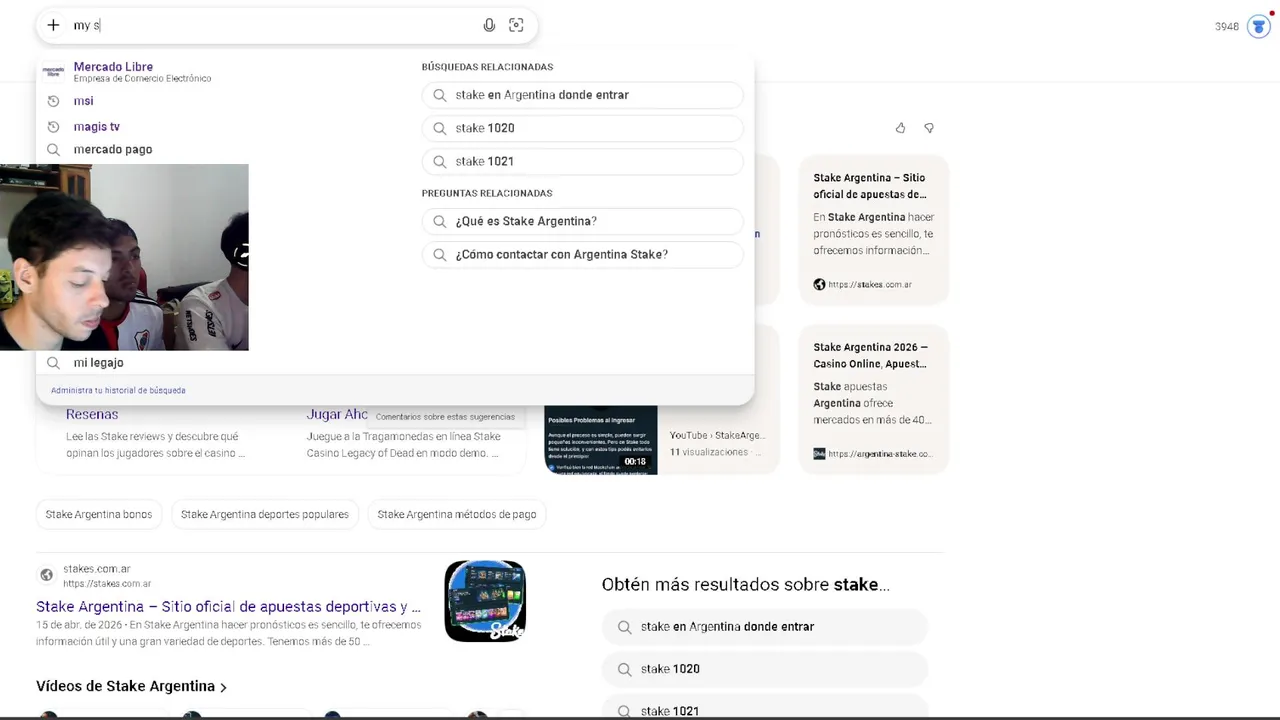Screen dimensions: 1280x720
Task: Select '¿Cómo contactar con Argentina Stake?' question
Action: [x=583, y=254]
